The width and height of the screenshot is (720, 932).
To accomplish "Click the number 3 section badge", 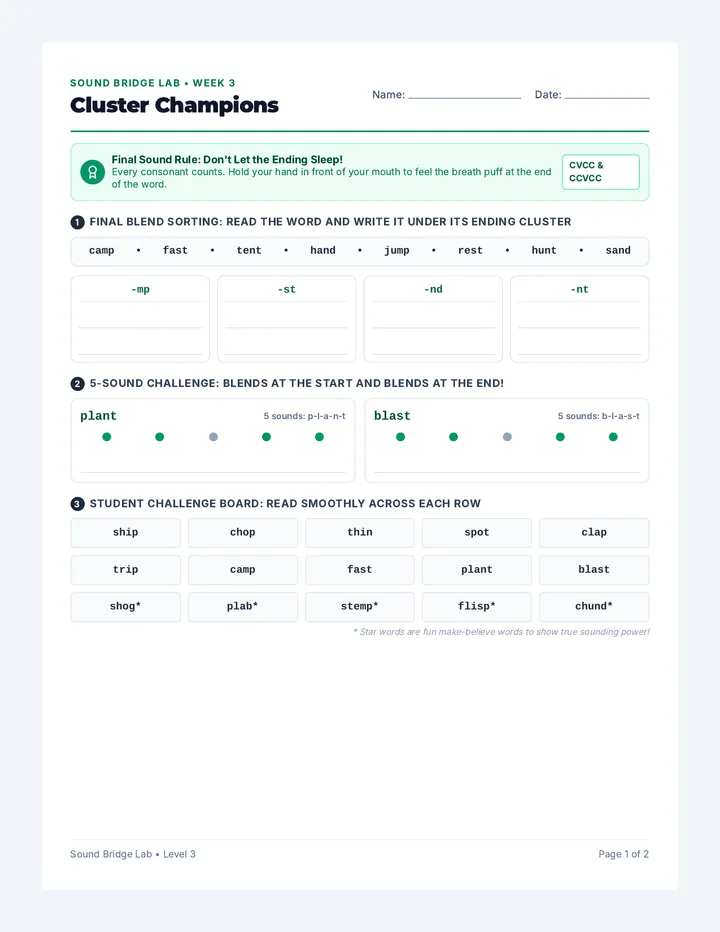I will coord(77,504).
